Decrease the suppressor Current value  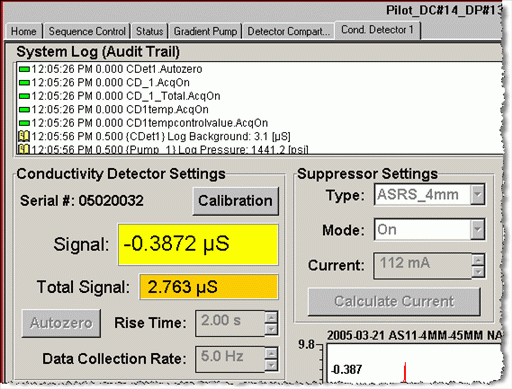[478, 272]
